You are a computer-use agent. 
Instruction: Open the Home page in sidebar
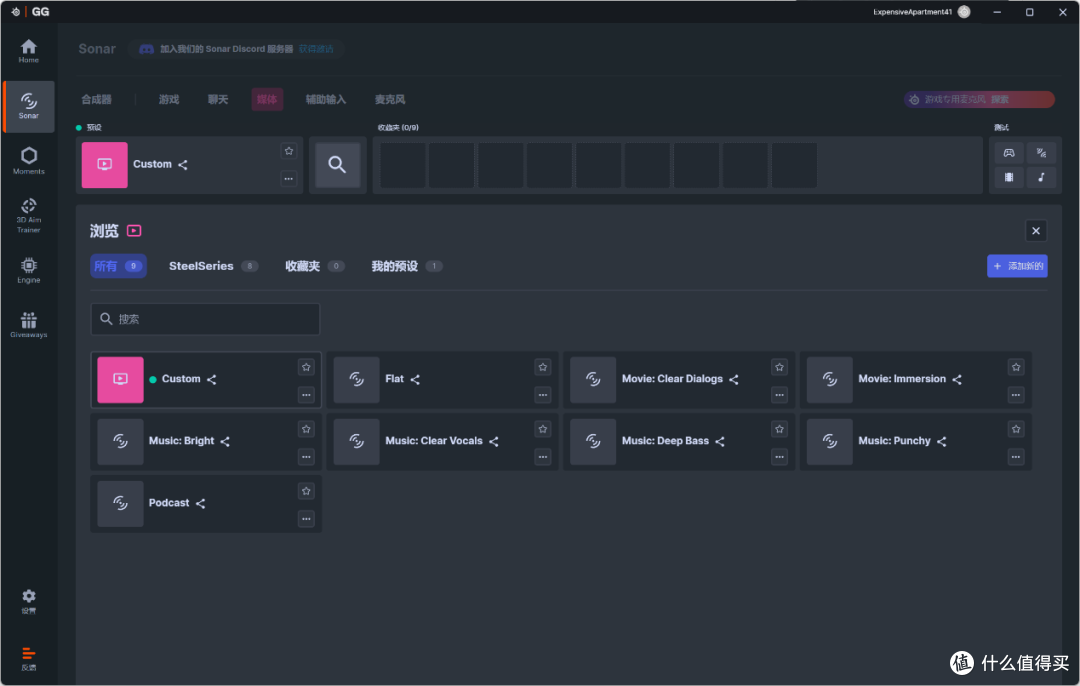(x=28, y=51)
